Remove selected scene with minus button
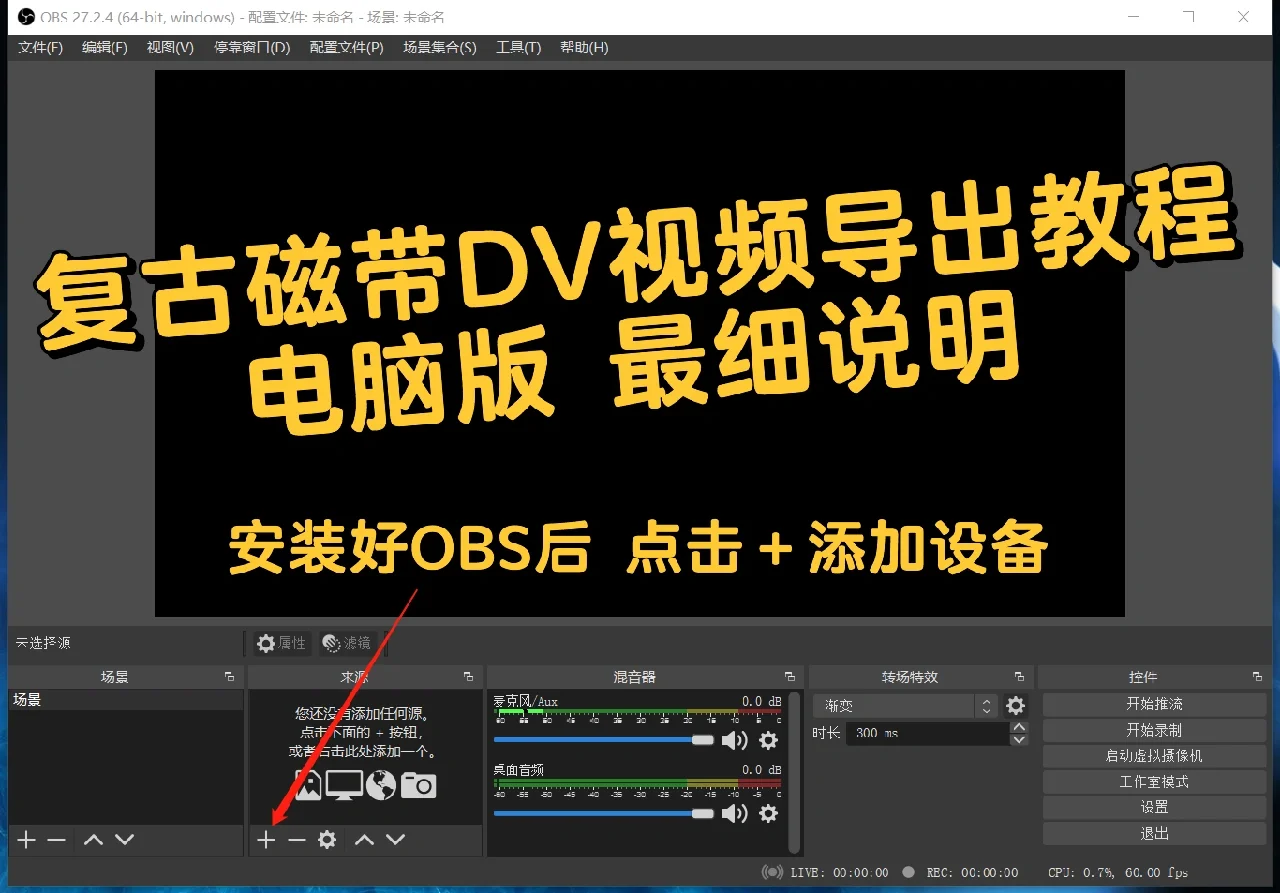The width and height of the screenshot is (1280, 893). pos(57,840)
